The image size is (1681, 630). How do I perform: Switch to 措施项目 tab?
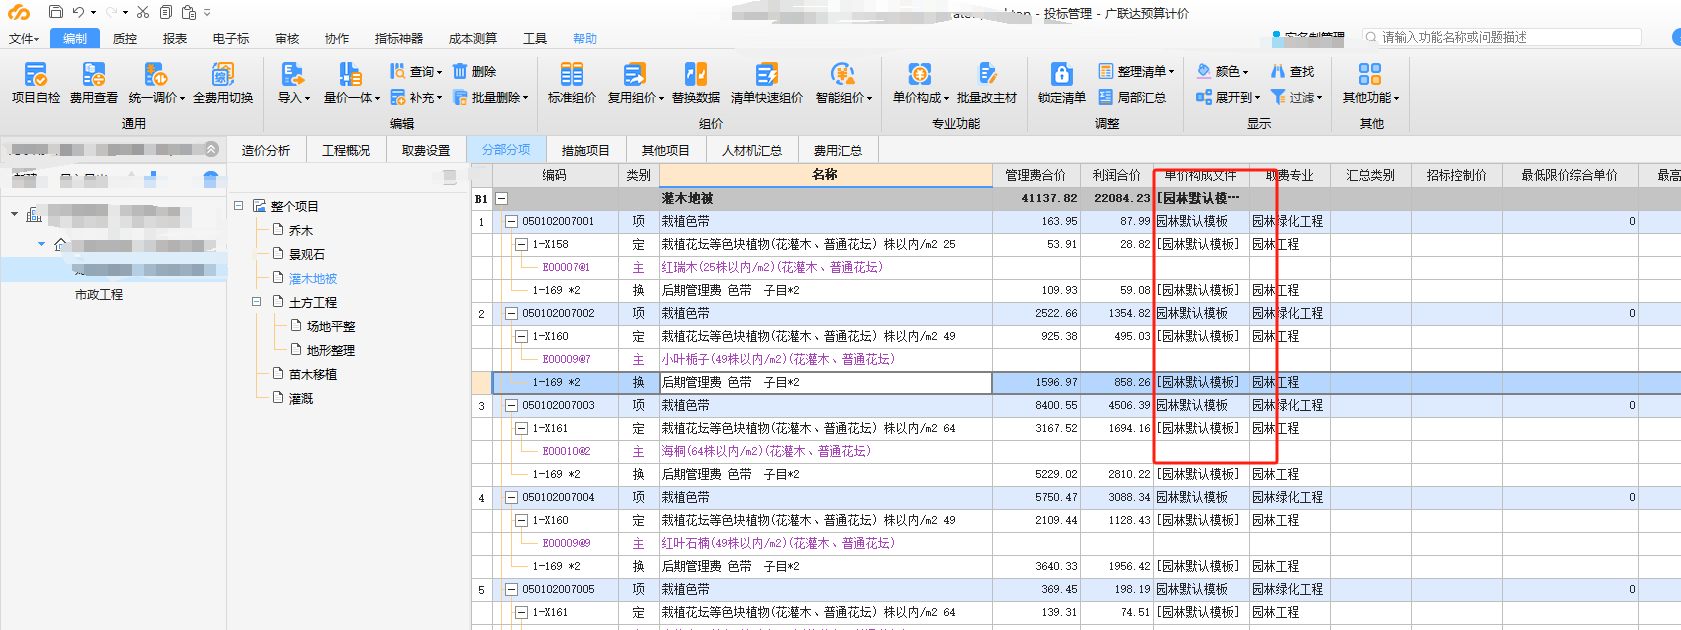pyautogui.click(x=586, y=150)
